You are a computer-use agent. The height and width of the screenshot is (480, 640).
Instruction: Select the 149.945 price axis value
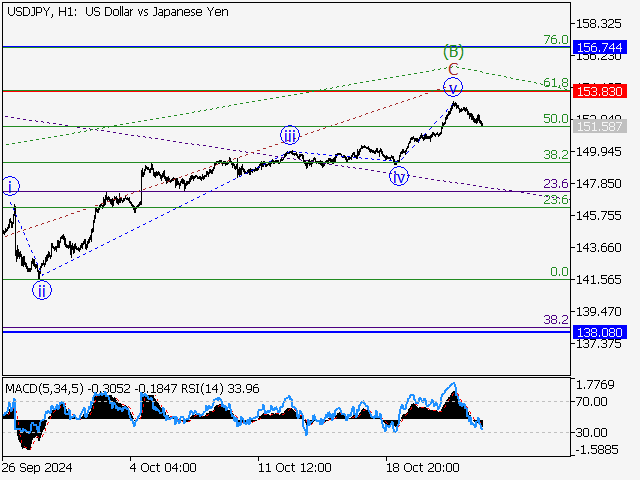coord(598,152)
